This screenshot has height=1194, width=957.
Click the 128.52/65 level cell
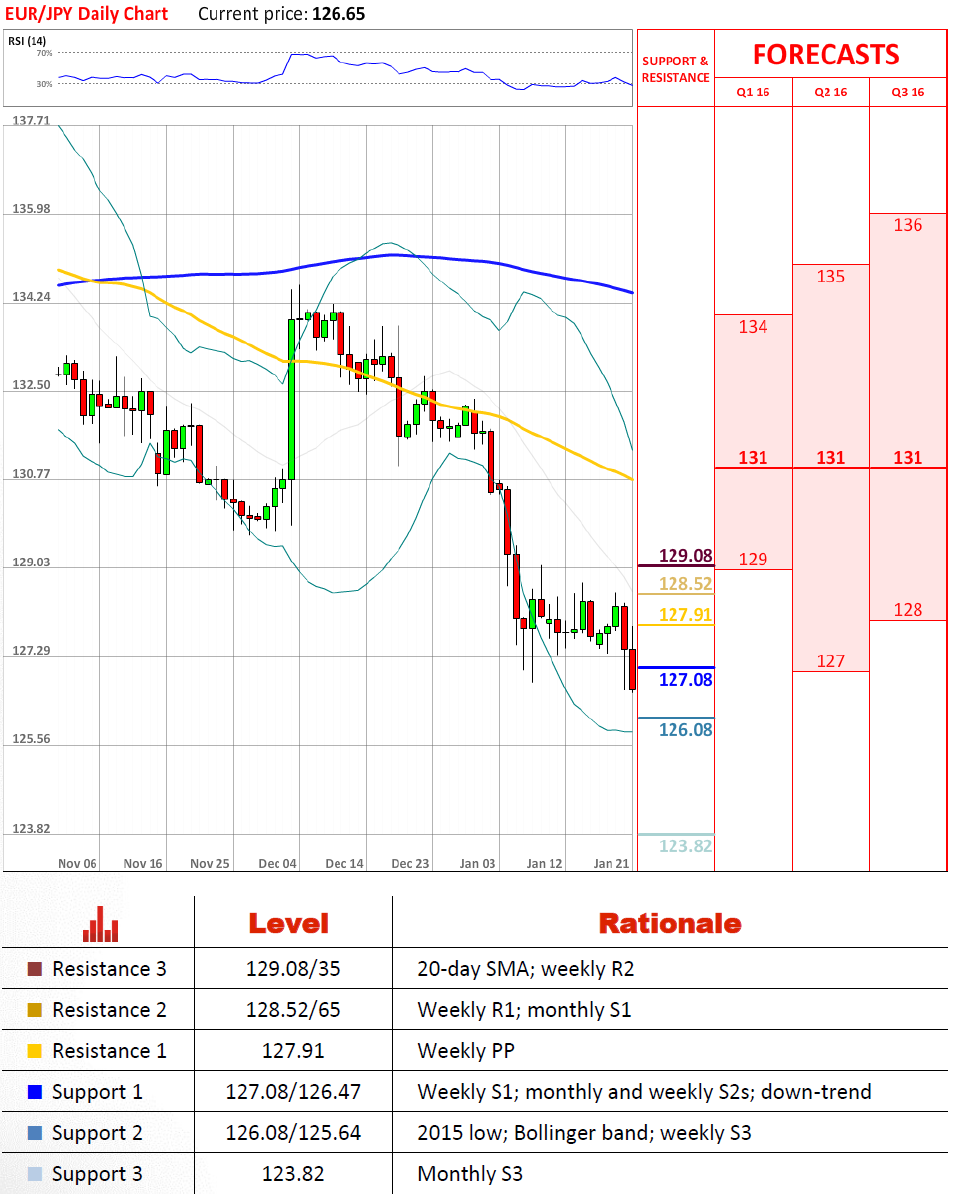[293, 1010]
